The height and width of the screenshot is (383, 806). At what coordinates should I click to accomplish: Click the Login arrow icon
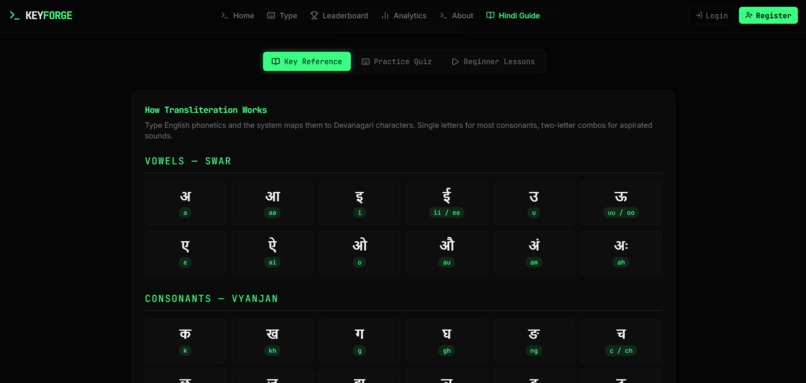(699, 15)
